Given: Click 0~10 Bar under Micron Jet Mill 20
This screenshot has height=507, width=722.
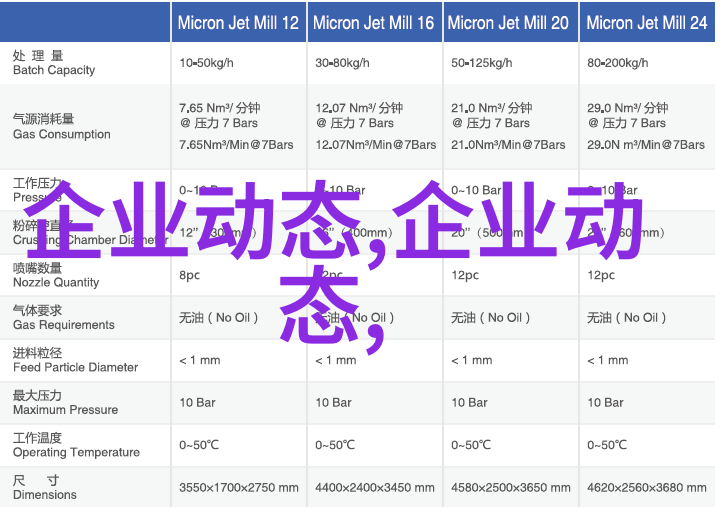Looking at the screenshot, I should pyautogui.click(x=476, y=190).
